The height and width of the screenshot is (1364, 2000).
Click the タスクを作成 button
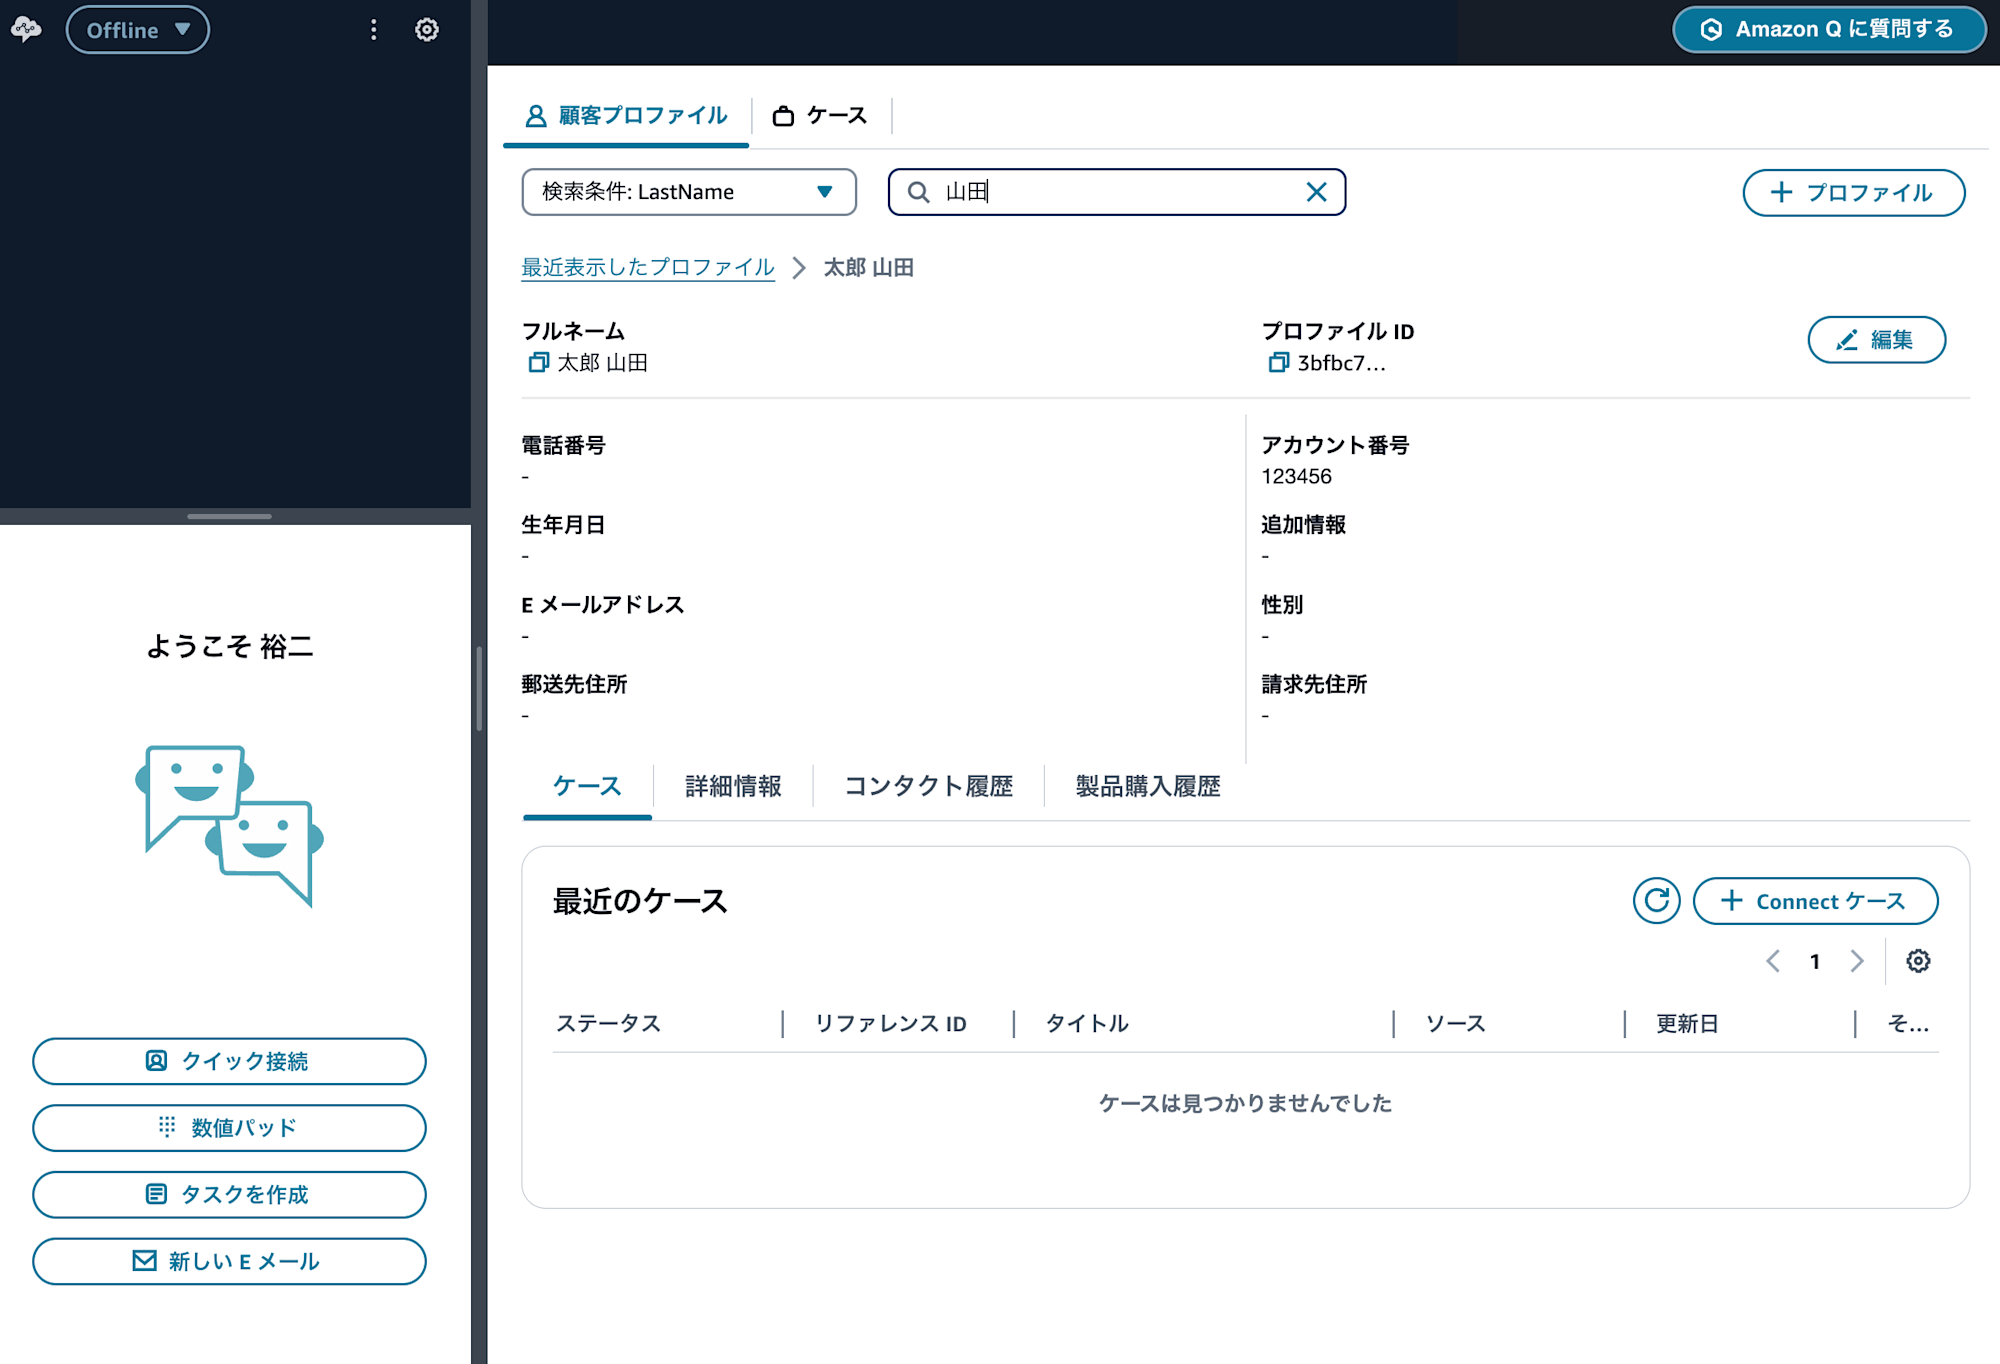[x=229, y=1194]
